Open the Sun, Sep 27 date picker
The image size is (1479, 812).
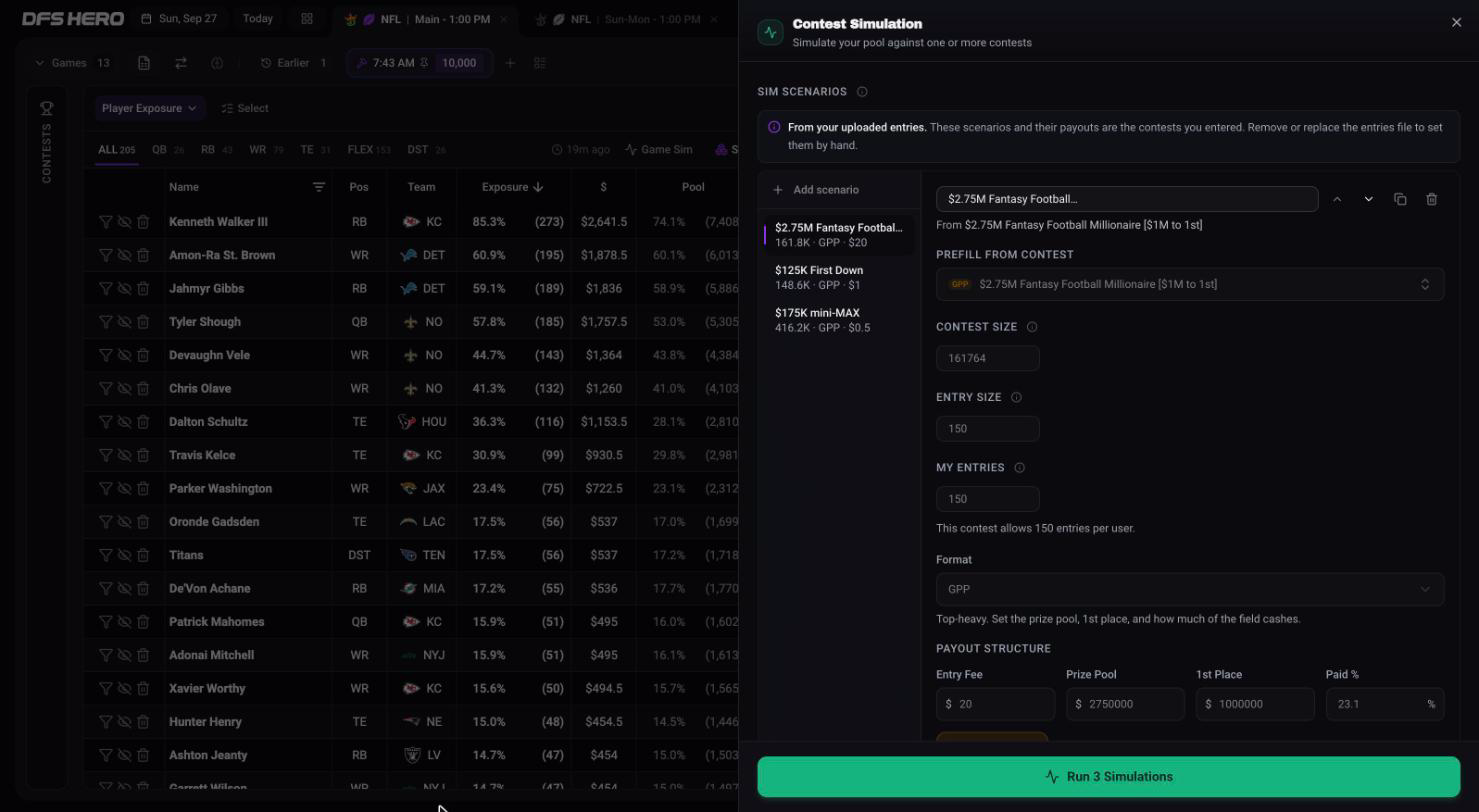(x=179, y=19)
